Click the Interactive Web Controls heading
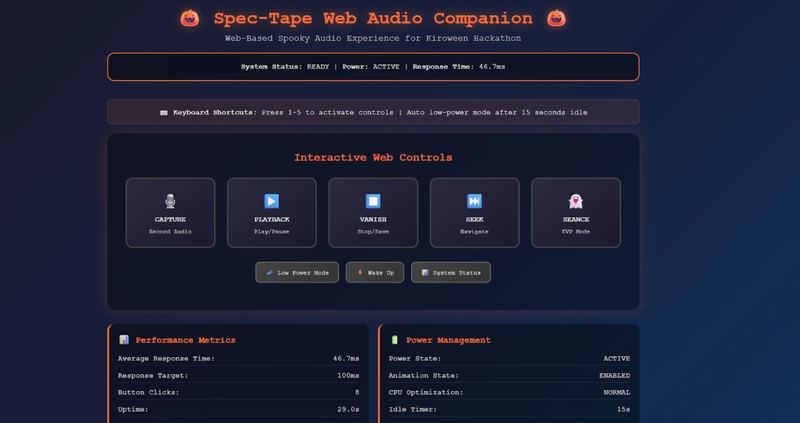 373,158
